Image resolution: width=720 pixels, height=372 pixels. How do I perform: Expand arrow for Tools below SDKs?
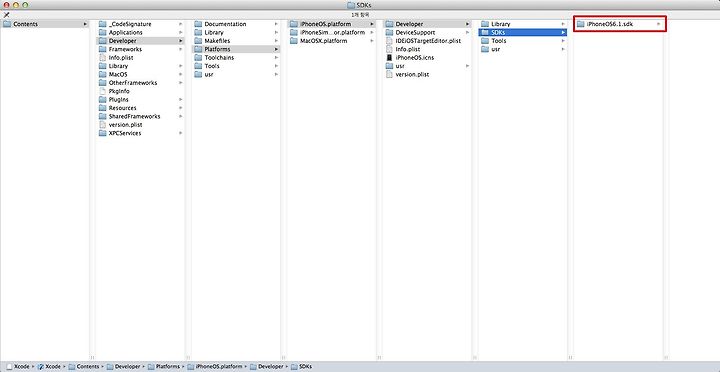563,41
